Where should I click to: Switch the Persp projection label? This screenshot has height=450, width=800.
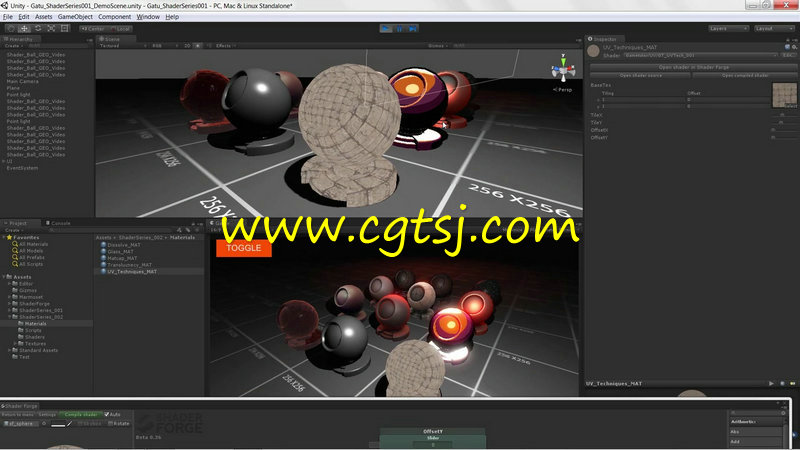click(563, 90)
